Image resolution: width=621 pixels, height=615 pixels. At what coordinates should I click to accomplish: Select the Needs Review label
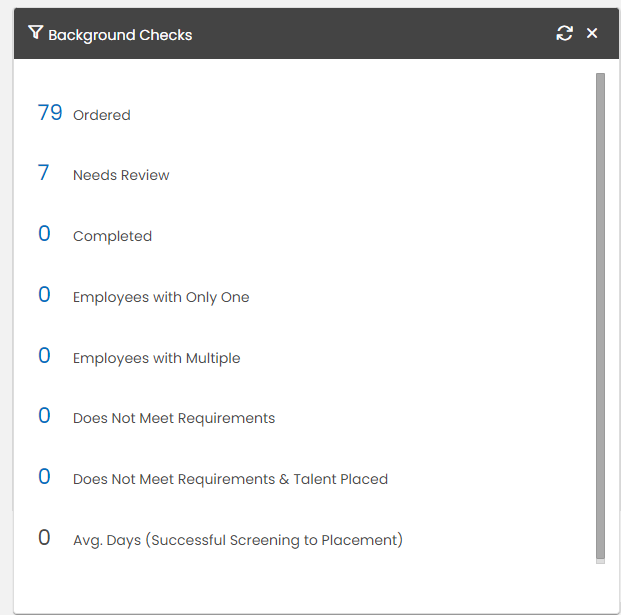point(121,175)
